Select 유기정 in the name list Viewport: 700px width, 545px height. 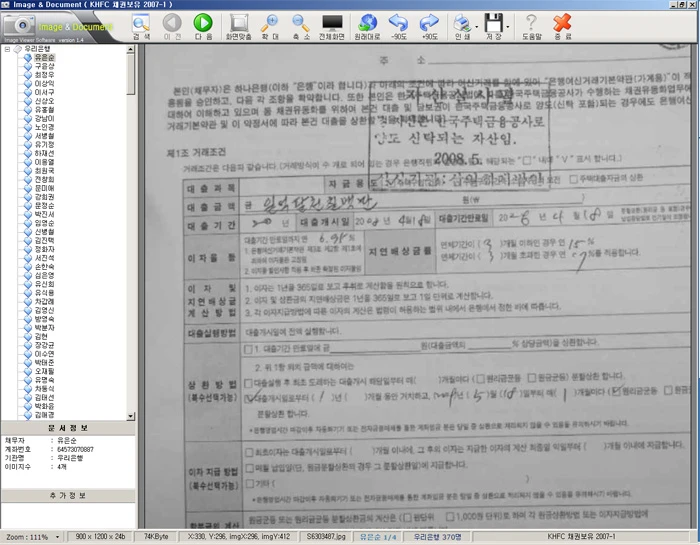pos(45,145)
